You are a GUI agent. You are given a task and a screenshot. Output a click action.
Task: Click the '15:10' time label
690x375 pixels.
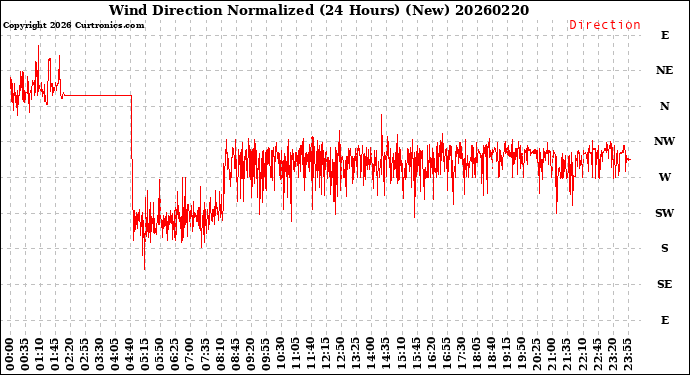(x=401, y=355)
